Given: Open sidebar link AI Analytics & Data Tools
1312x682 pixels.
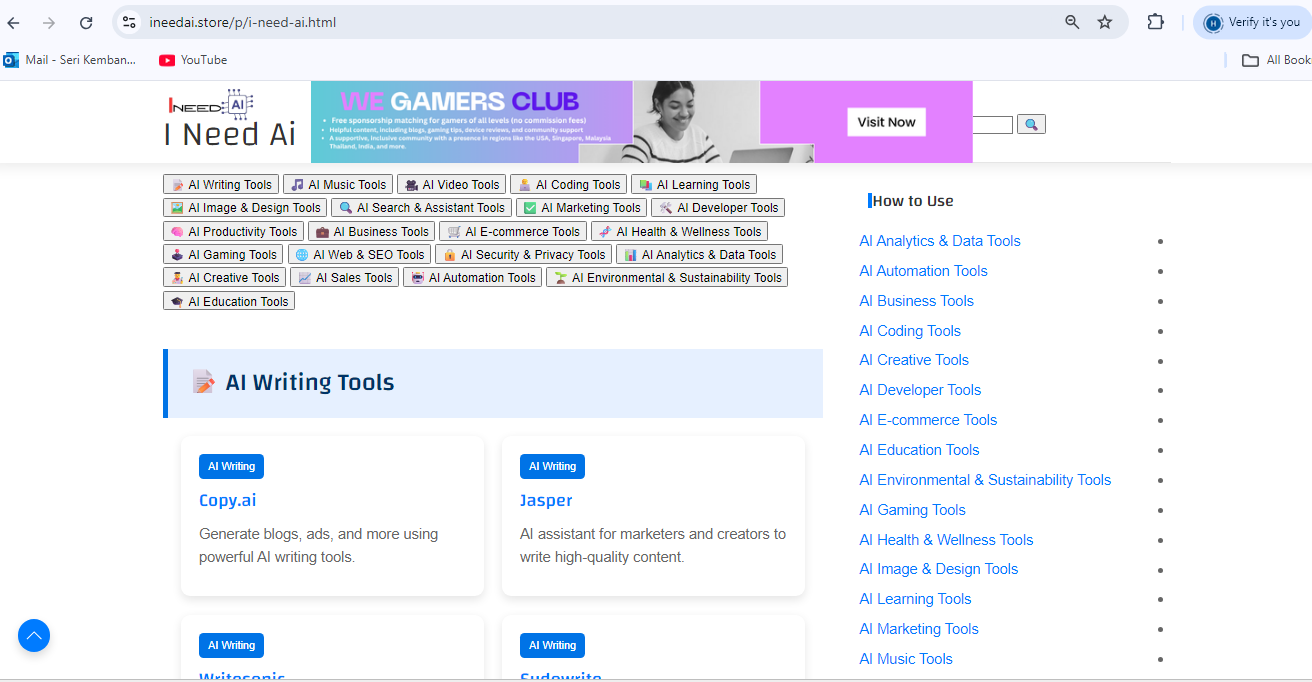Looking at the screenshot, I should click(940, 241).
